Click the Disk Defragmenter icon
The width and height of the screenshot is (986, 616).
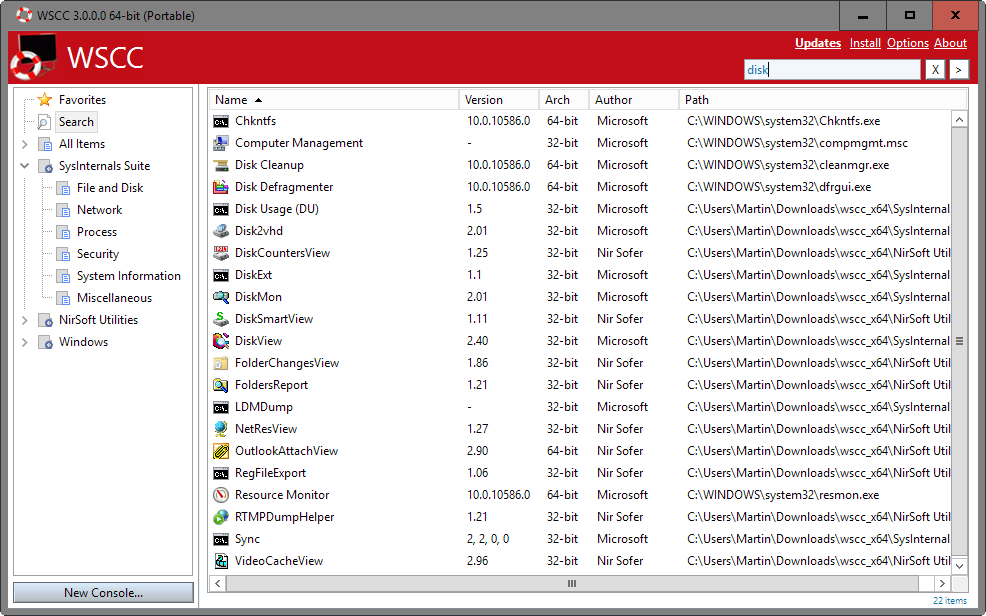pos(221,187)
